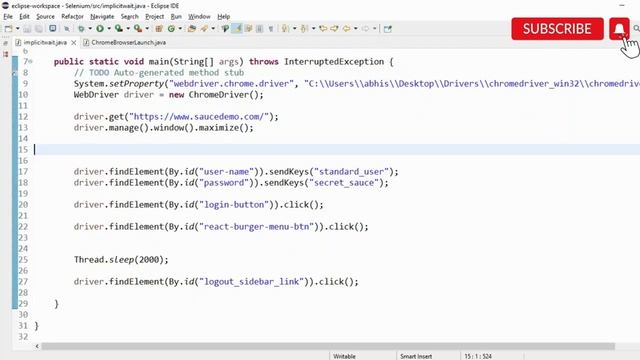Close the implicitwait.java editor tab
The height and width of the screenshot is (360, 640).
click(x=73, y=42)
